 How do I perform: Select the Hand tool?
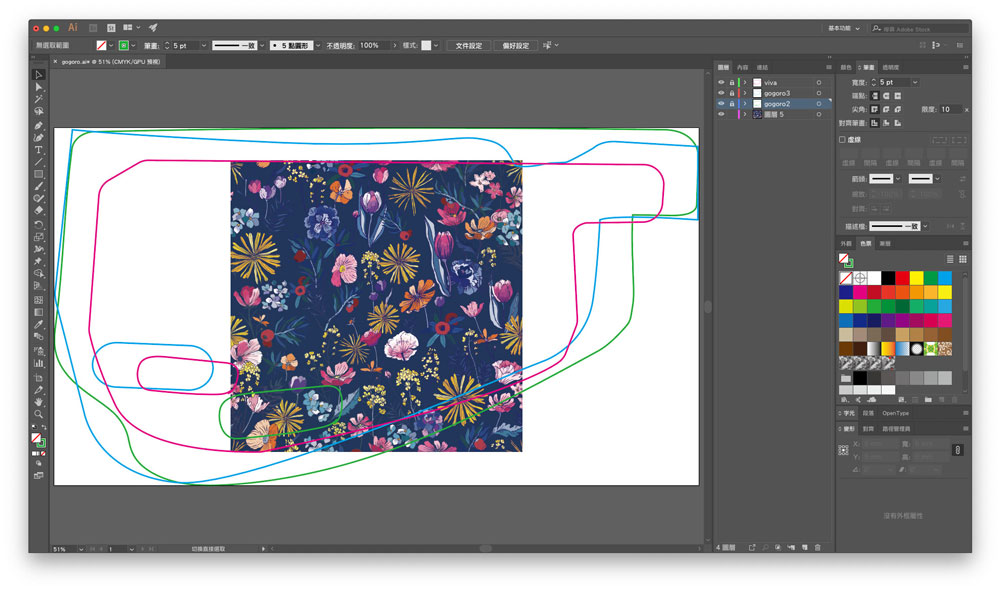[39, 401]
